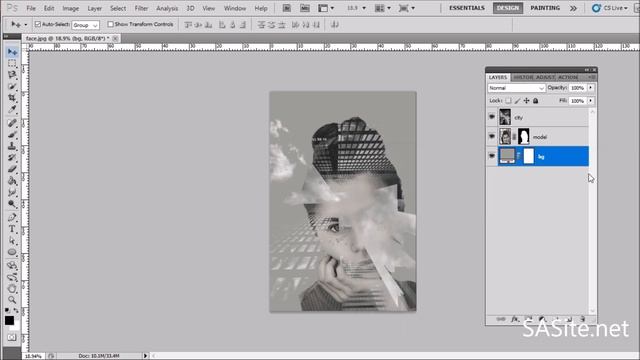
Task: Select the Paint Bucket tool
Action: 12,180
